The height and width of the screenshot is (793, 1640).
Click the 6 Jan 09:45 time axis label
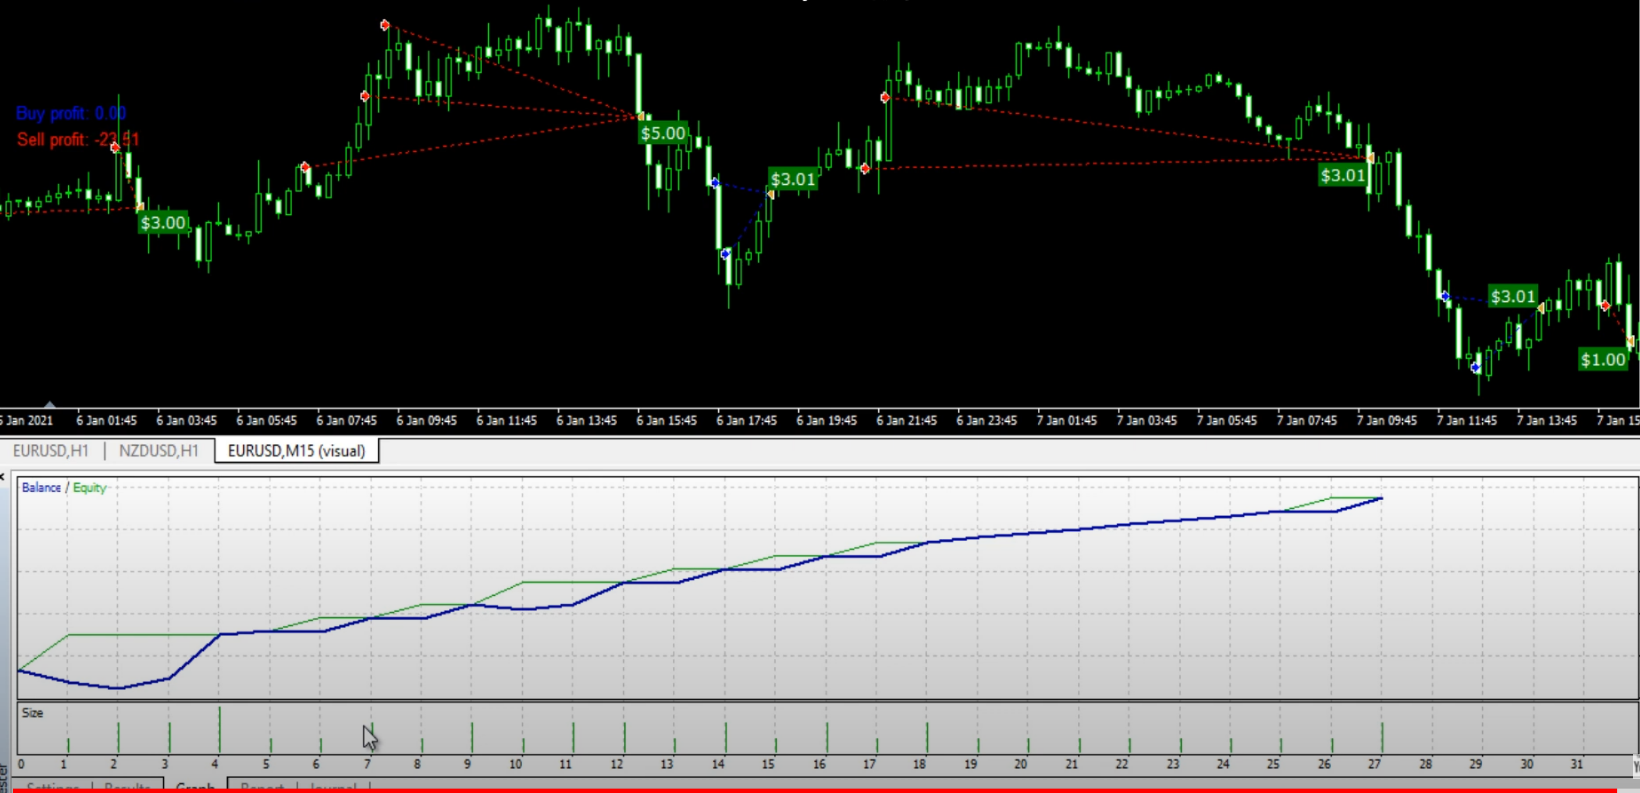click(x=426, y=421)
